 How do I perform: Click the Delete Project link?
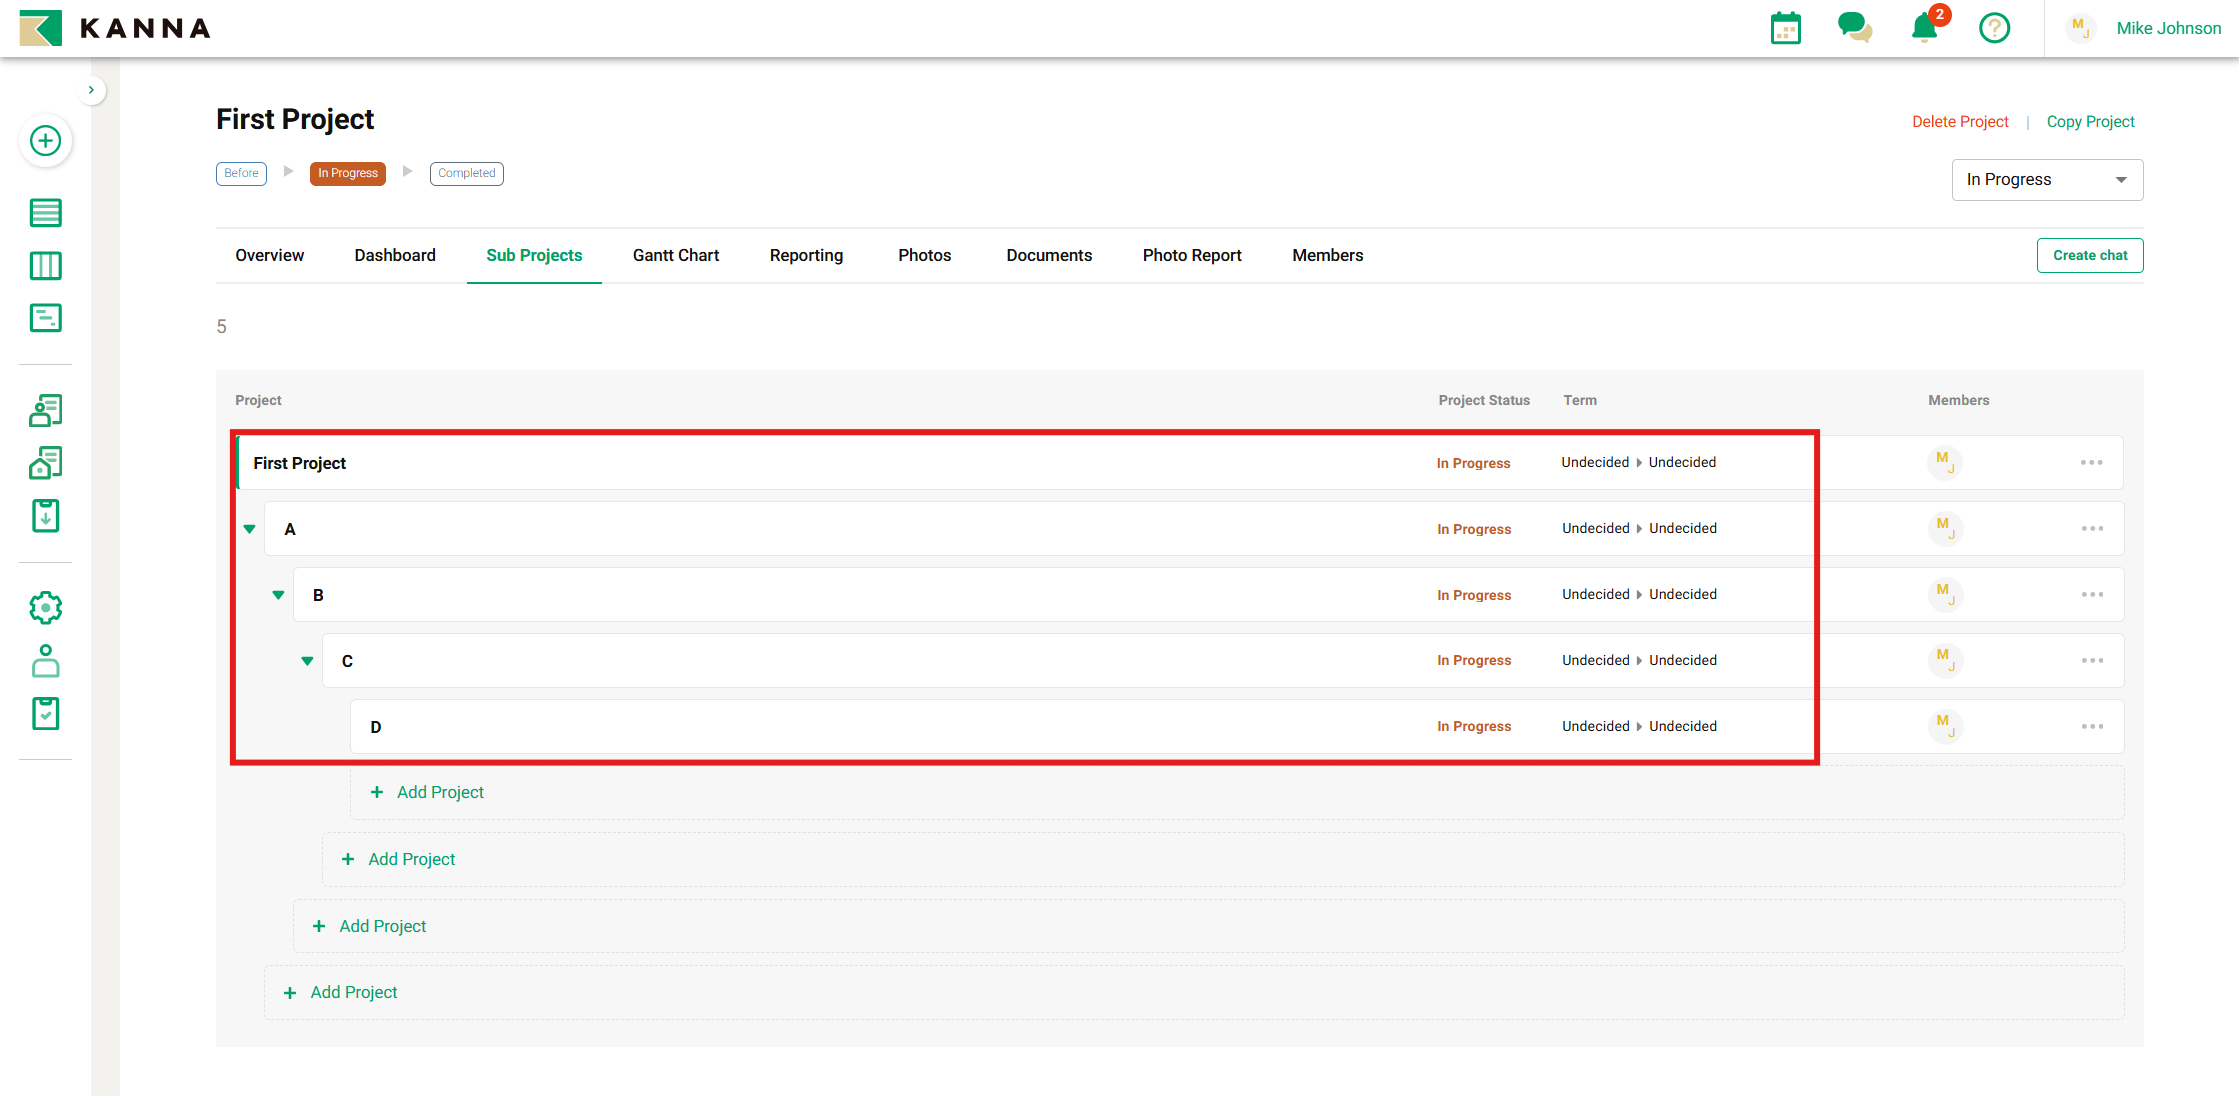tap(1959, 122)
